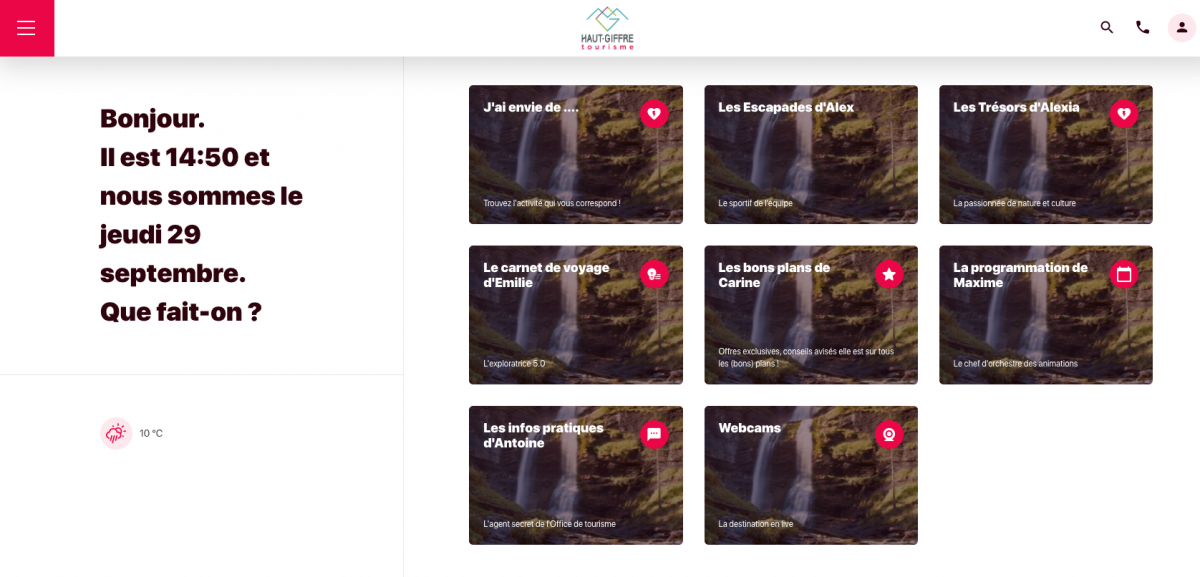This screenshot has width=1200, height=577.
Task: Click the webcam icon on Webcams card
Action: tap(889, 434)
